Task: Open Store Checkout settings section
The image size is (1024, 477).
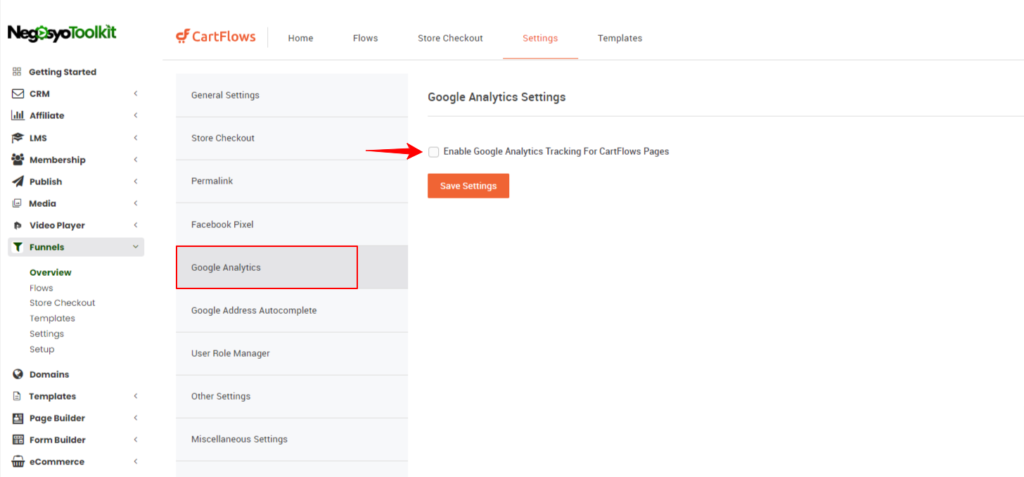Action: 292,139
